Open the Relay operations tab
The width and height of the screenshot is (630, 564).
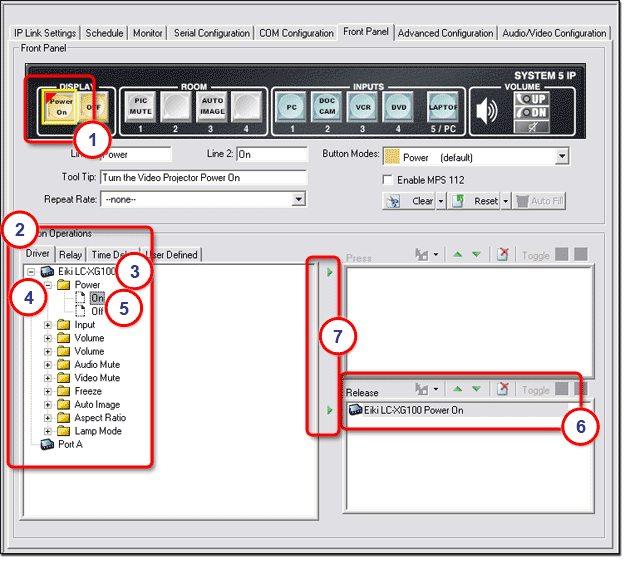point(70,255)
